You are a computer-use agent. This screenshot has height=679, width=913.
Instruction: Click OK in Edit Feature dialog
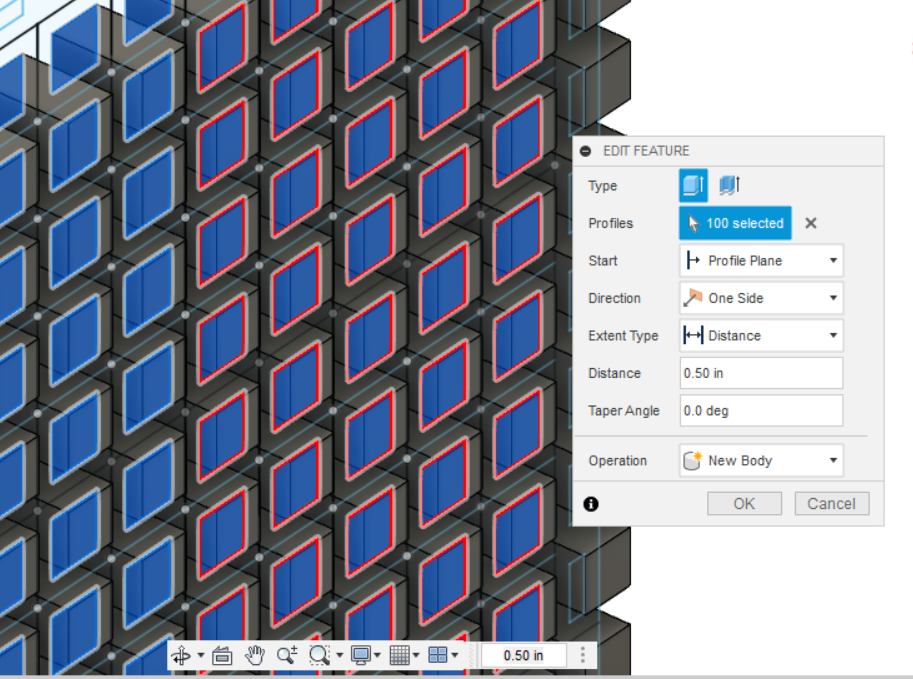[x=744, y=504]
